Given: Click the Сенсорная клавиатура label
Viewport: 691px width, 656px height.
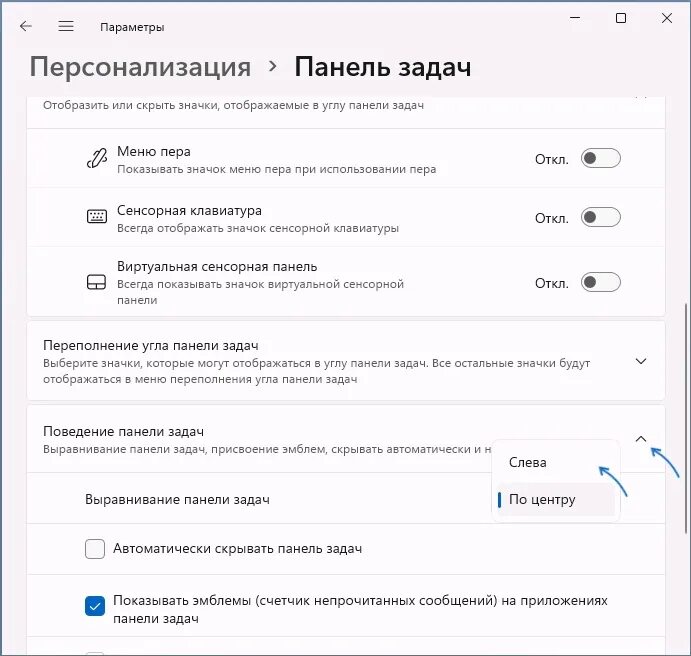Looking at the screenshot, I should [189, 211].
